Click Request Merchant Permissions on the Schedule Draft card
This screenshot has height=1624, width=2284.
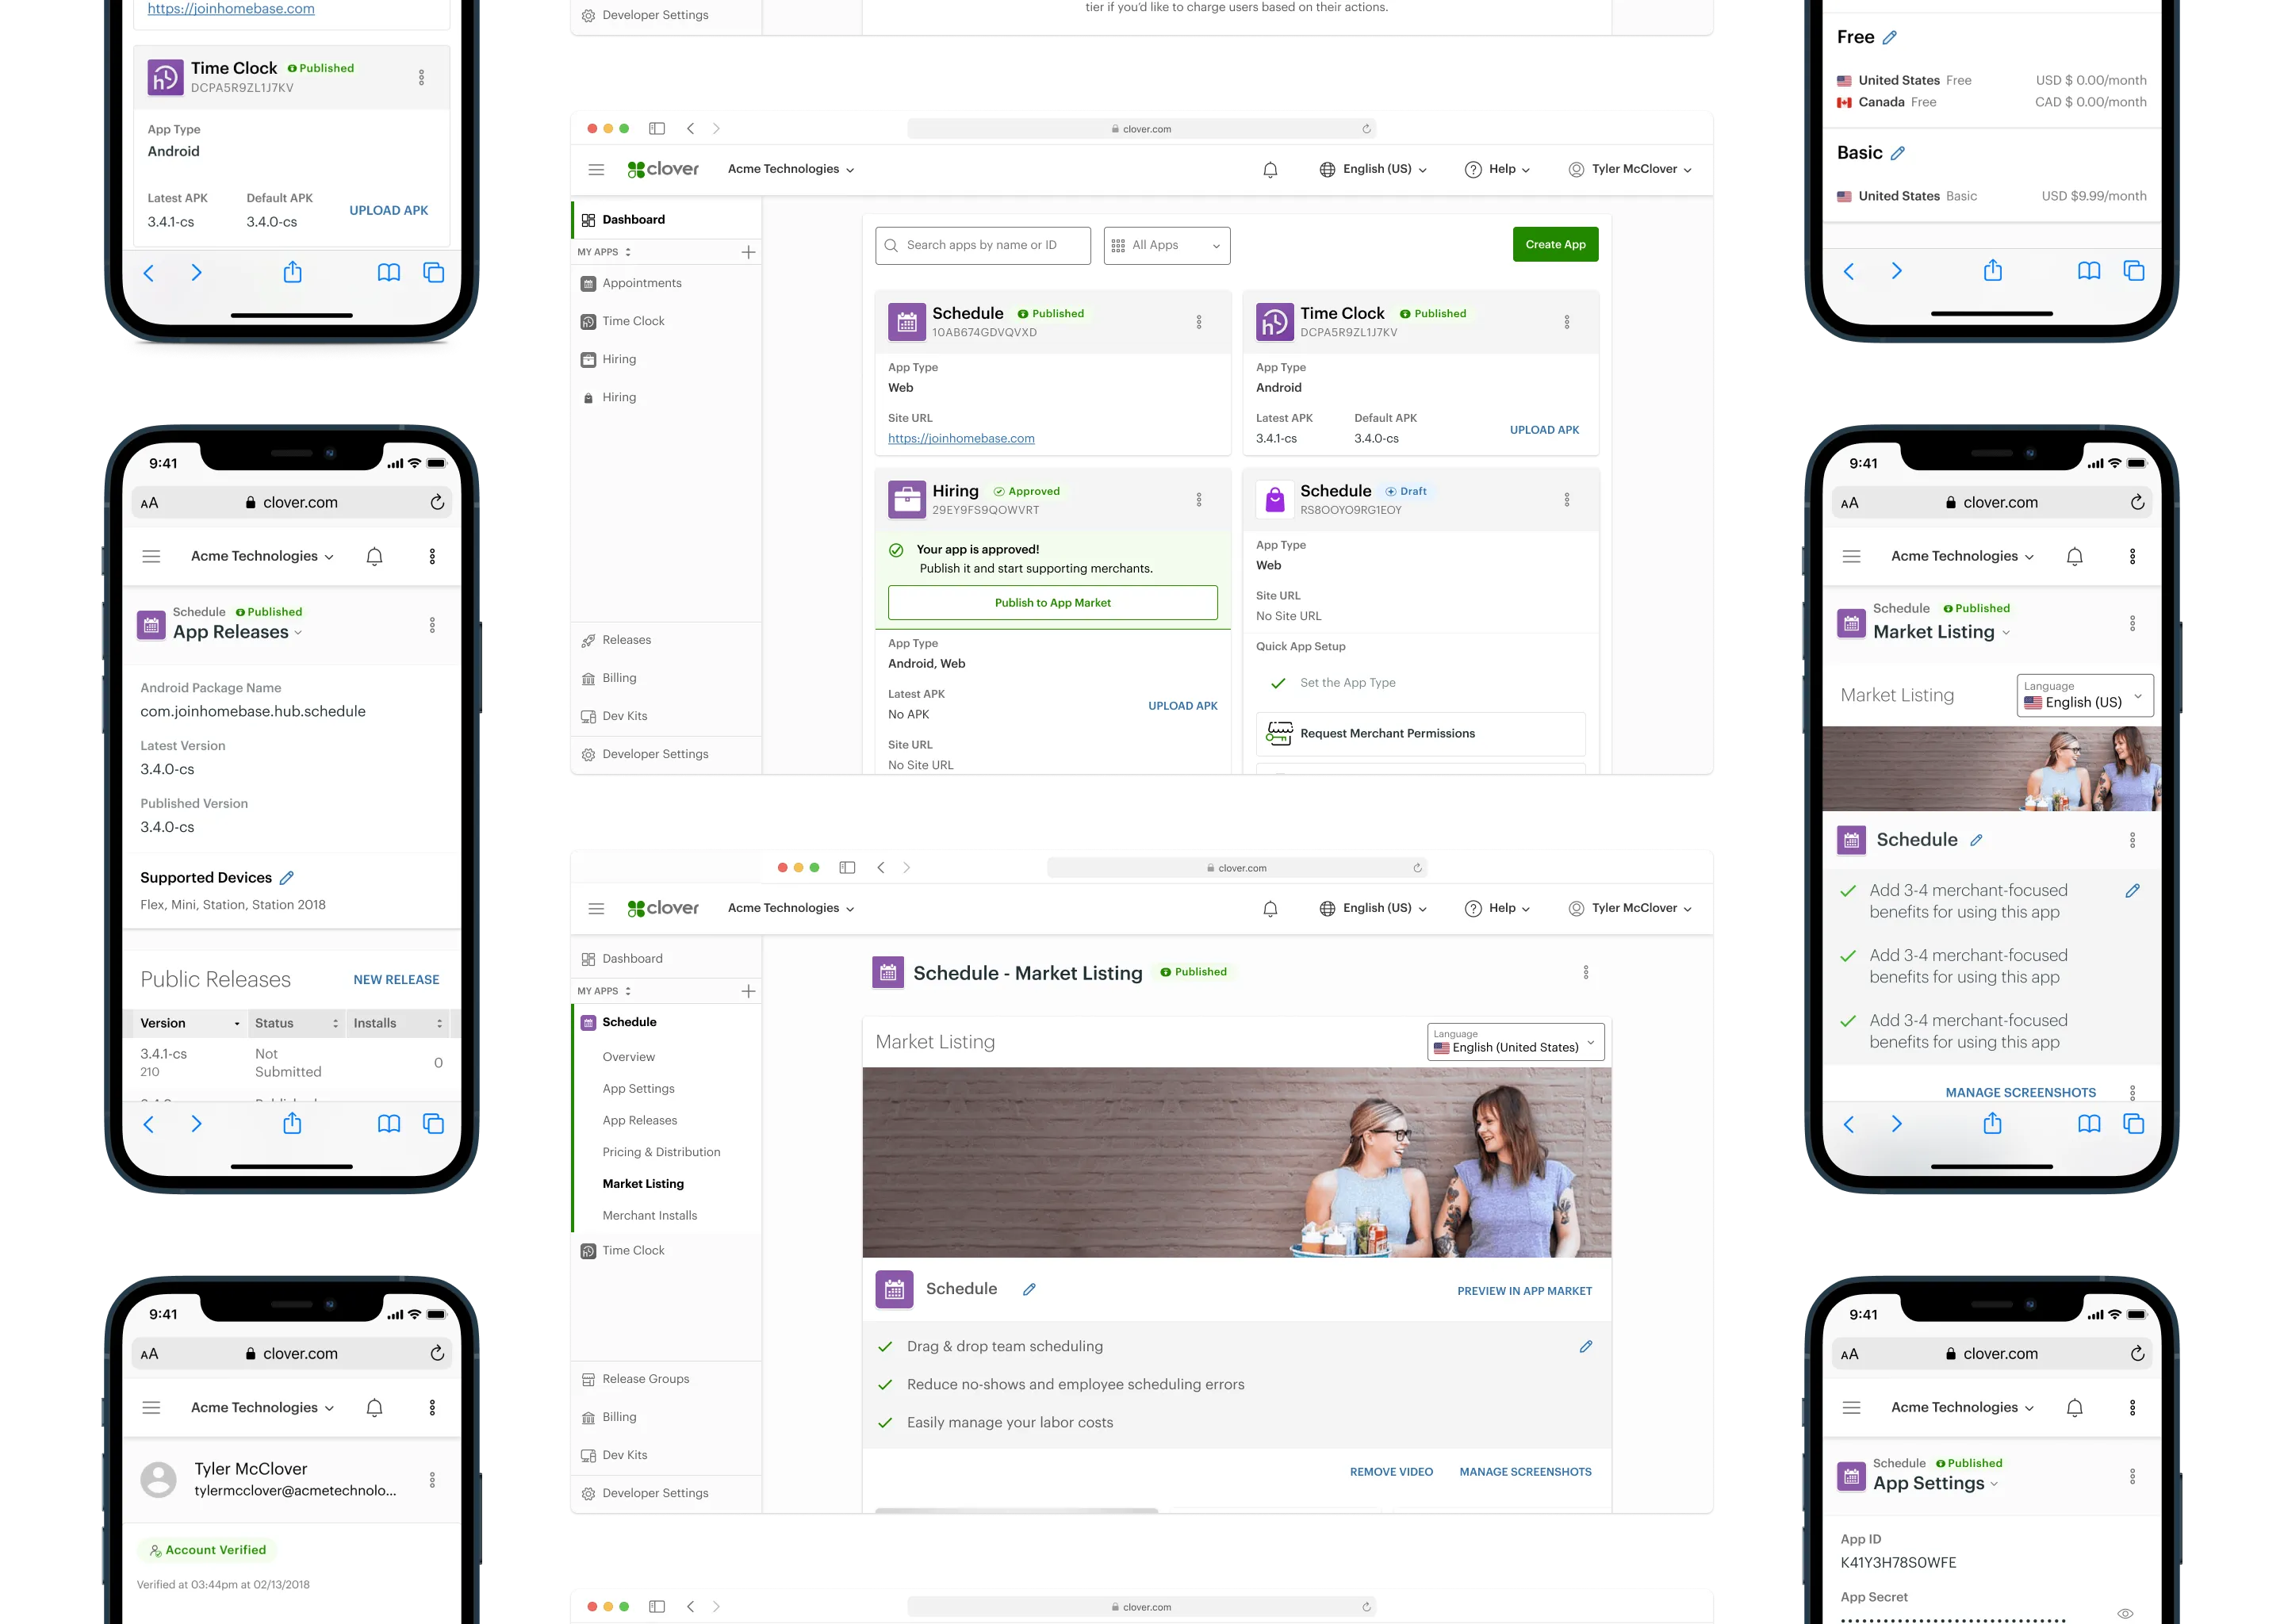pos(1420,734)
